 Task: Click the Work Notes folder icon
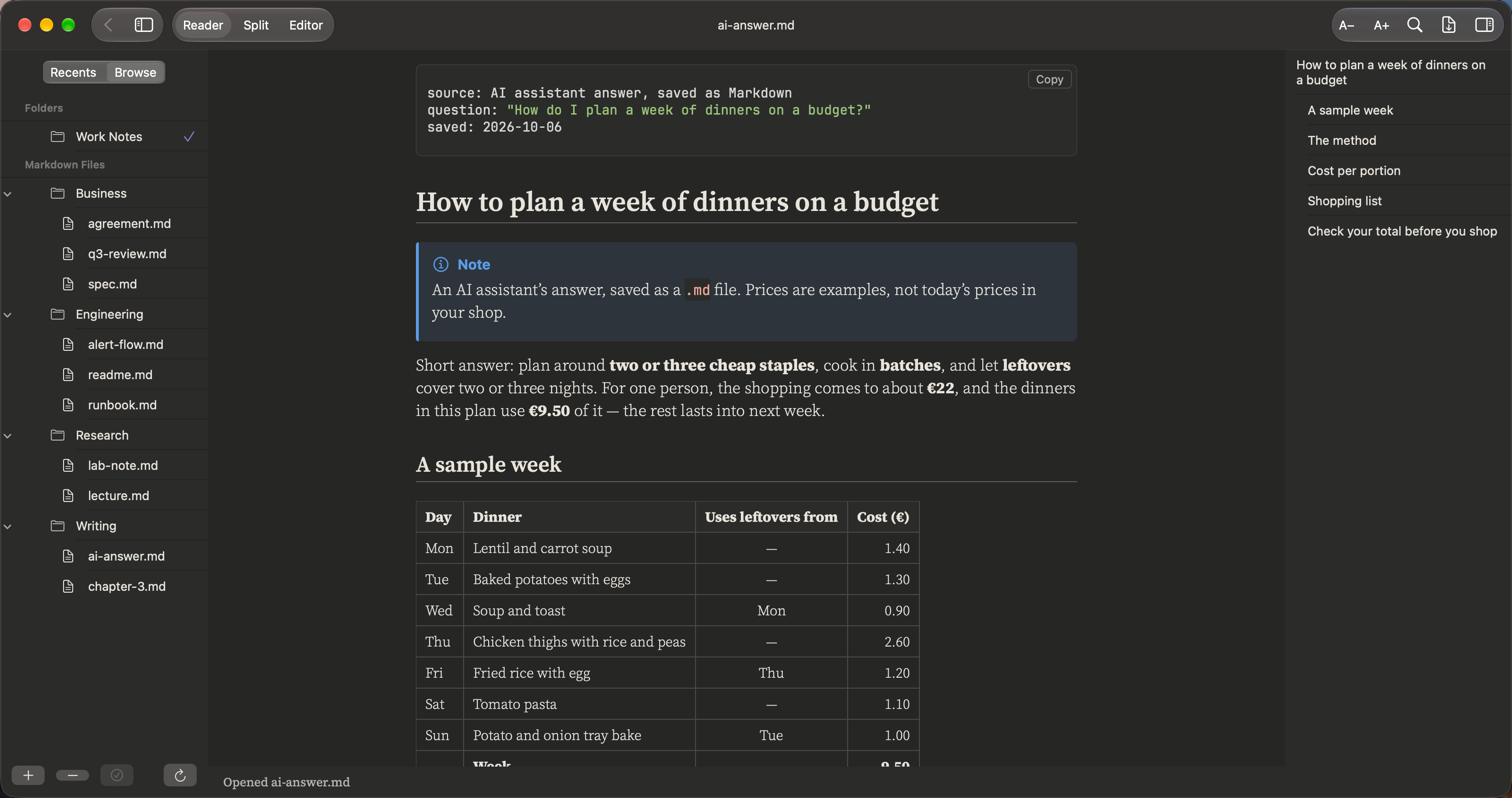pyautogui.click(x=57, y=137)
